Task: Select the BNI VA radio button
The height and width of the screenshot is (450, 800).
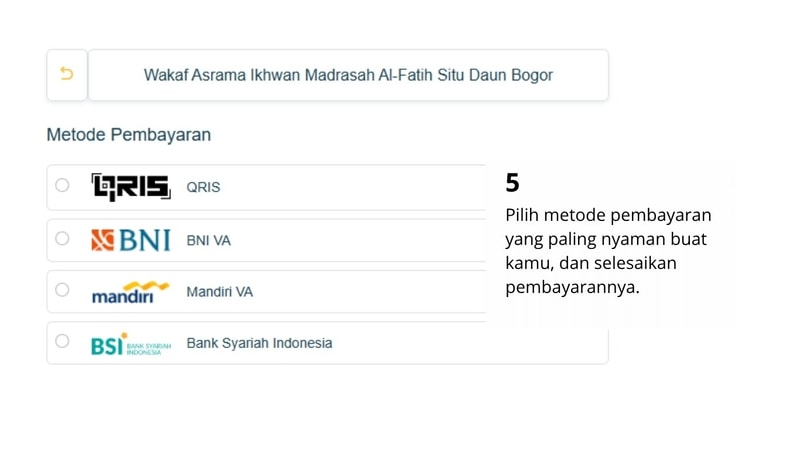Action: click(x=62, y=238)
